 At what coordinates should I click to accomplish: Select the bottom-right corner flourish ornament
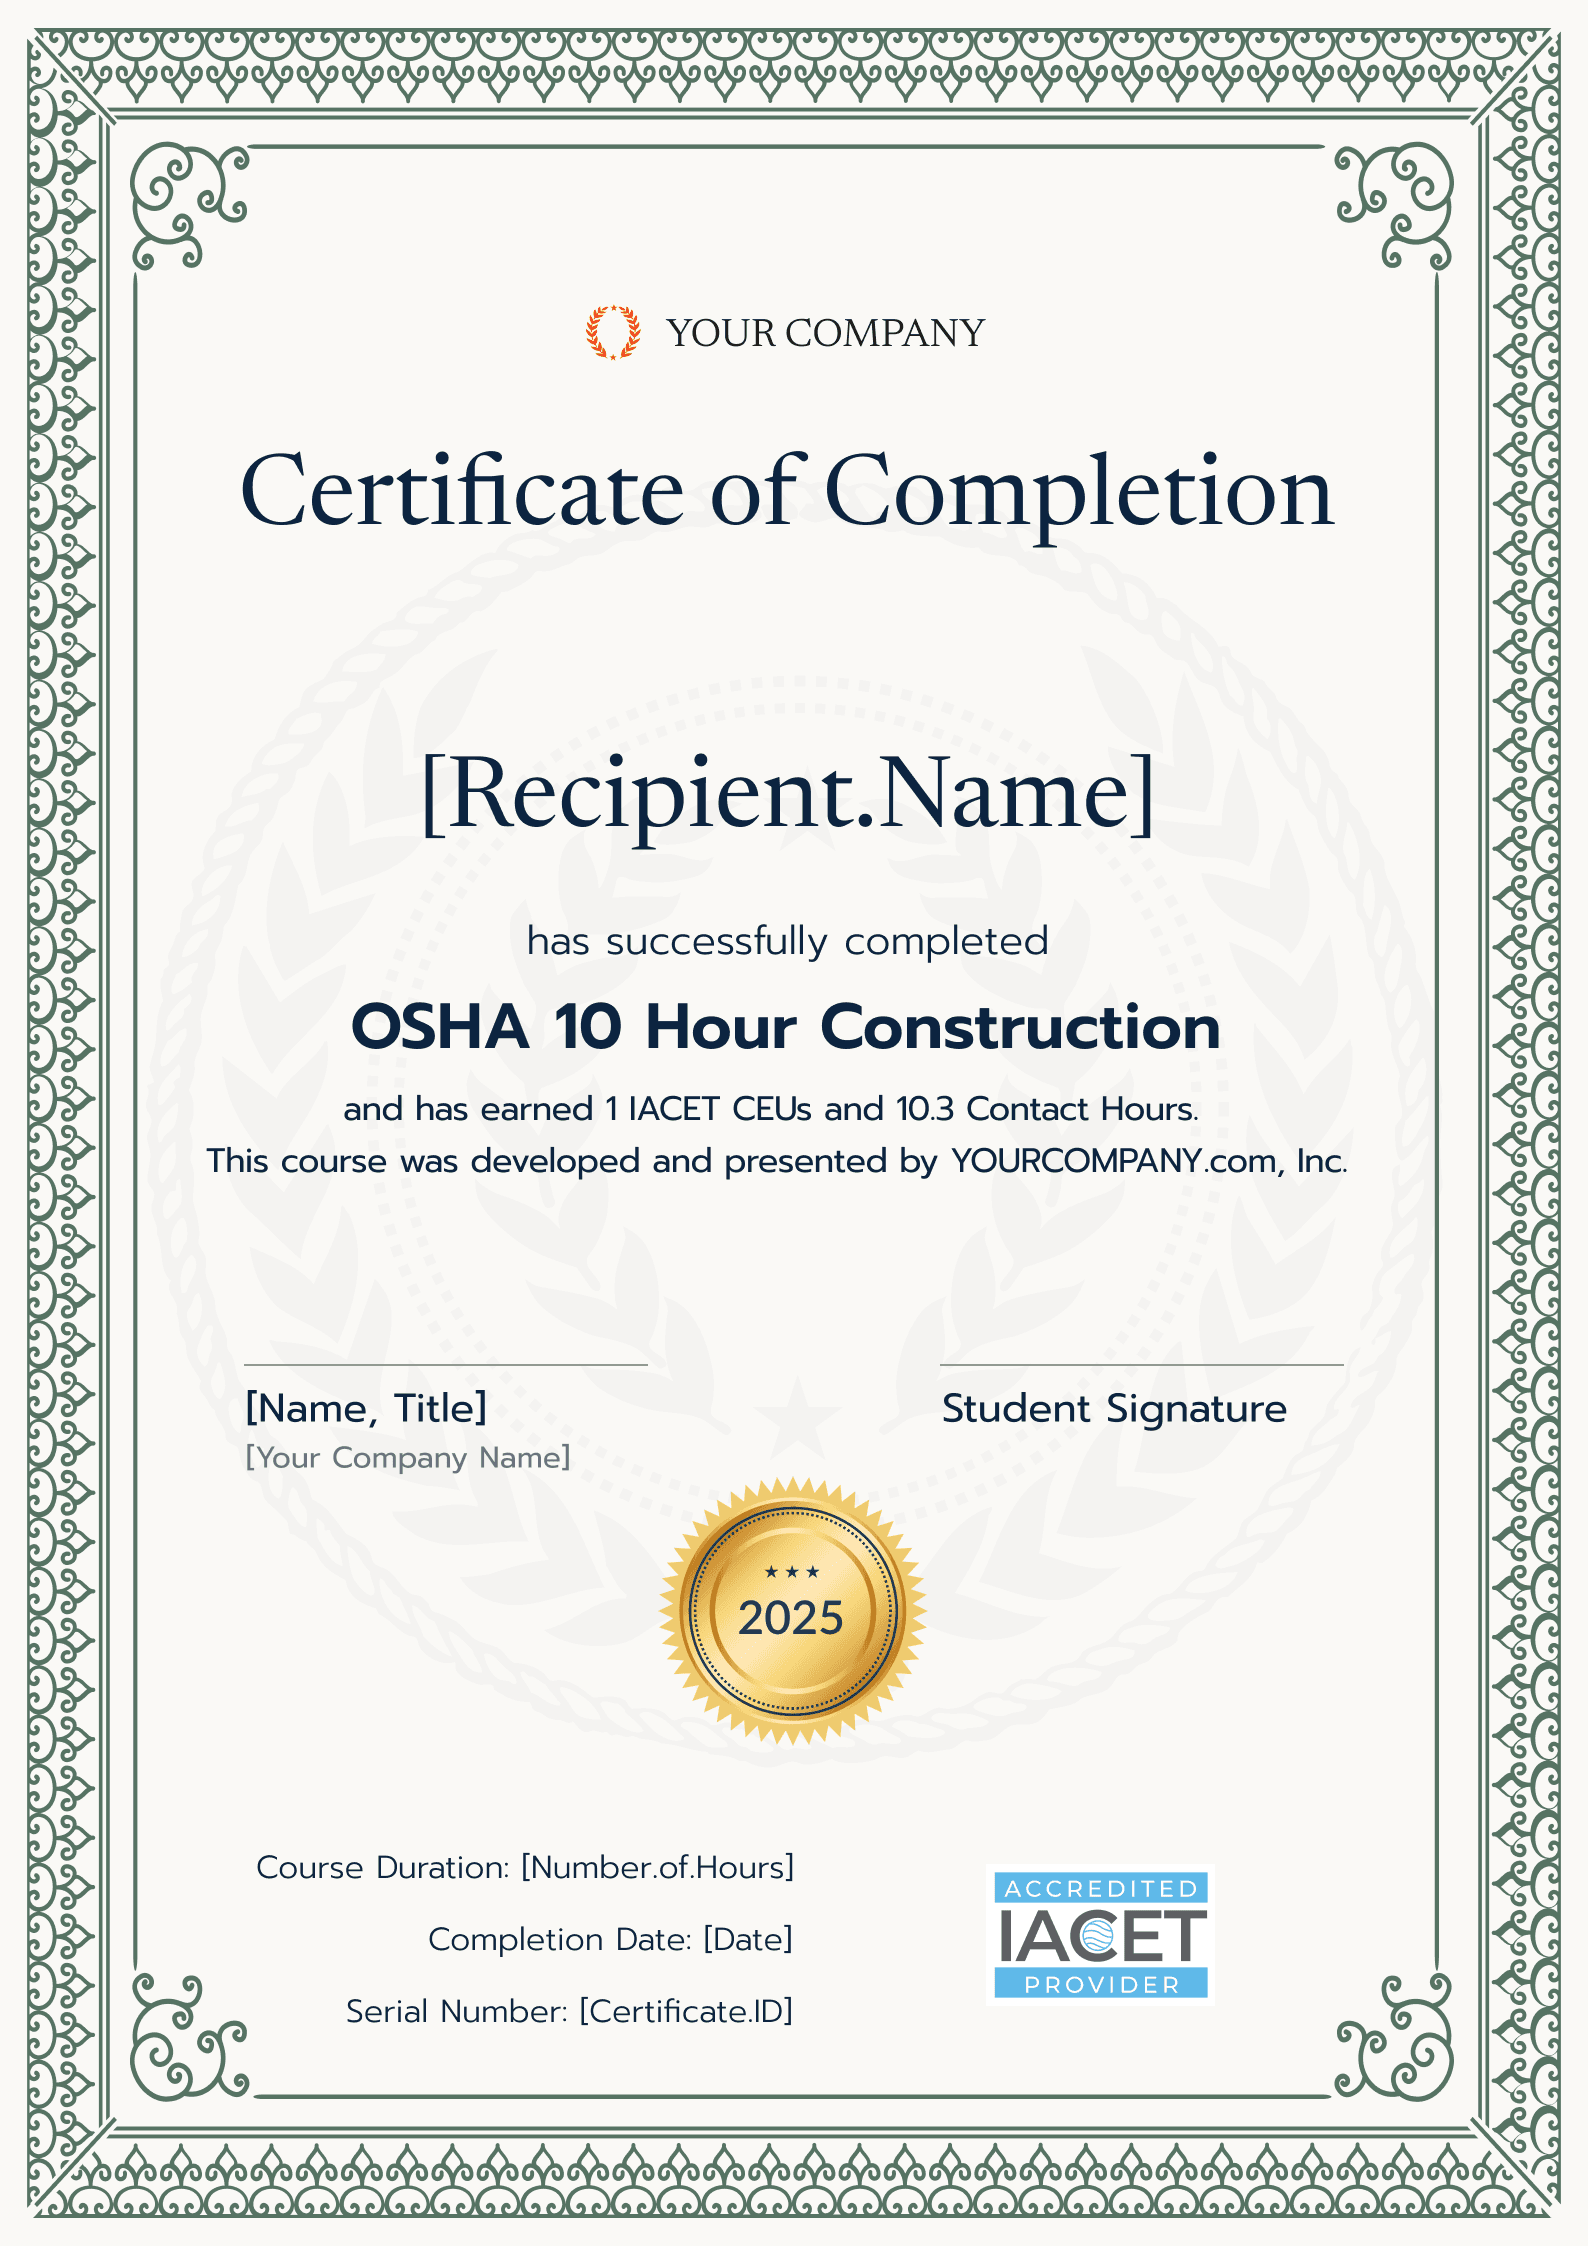[1395, 2037]
